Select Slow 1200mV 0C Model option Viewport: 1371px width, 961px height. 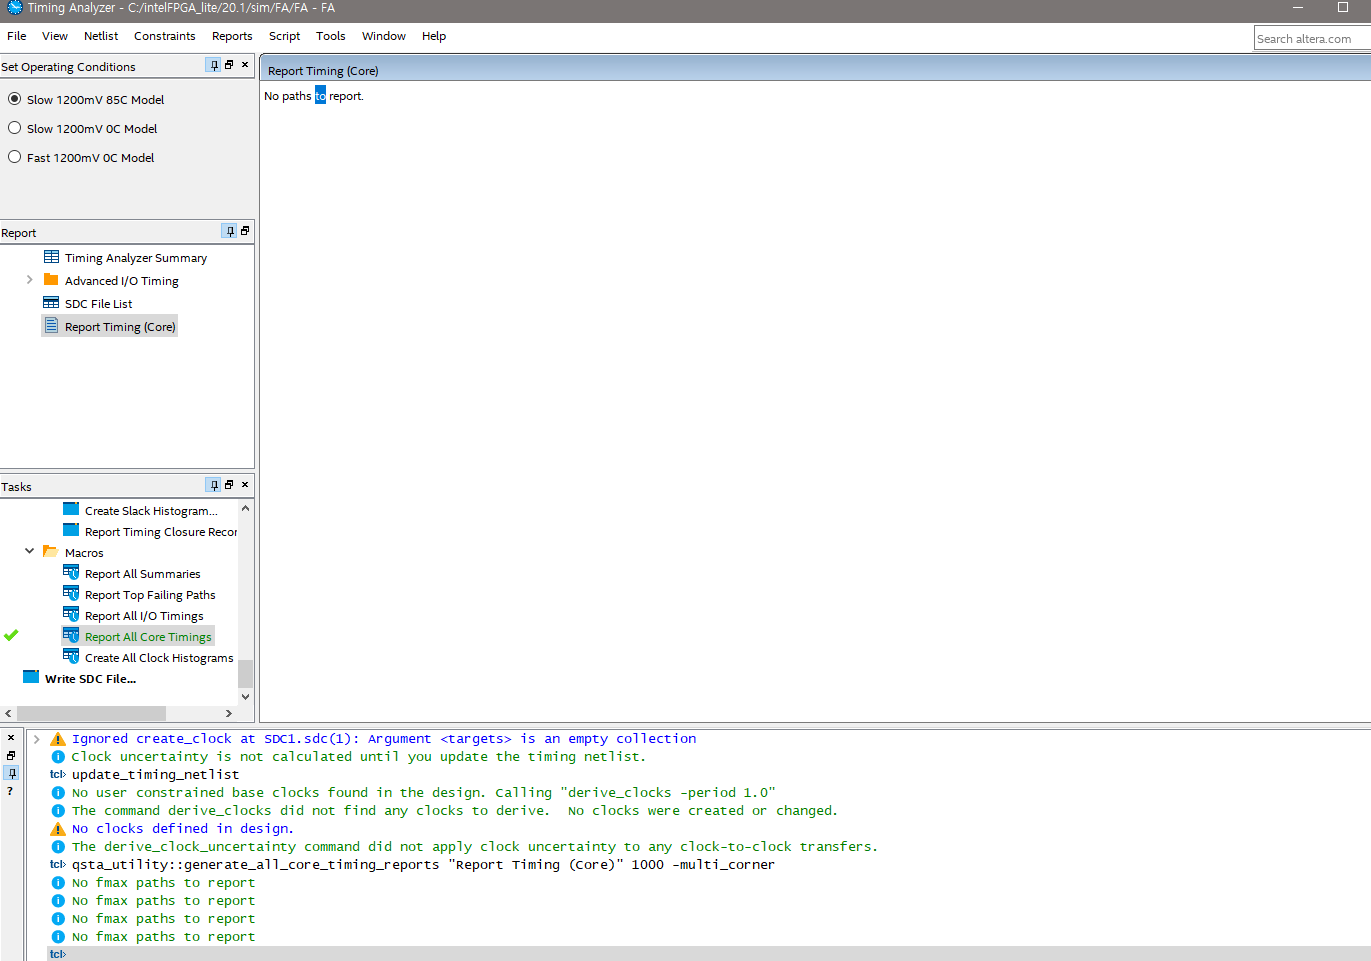pos(15,128)
